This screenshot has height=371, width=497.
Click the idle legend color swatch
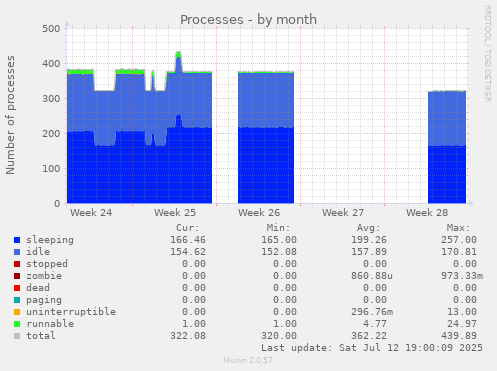tap(17, 252)
